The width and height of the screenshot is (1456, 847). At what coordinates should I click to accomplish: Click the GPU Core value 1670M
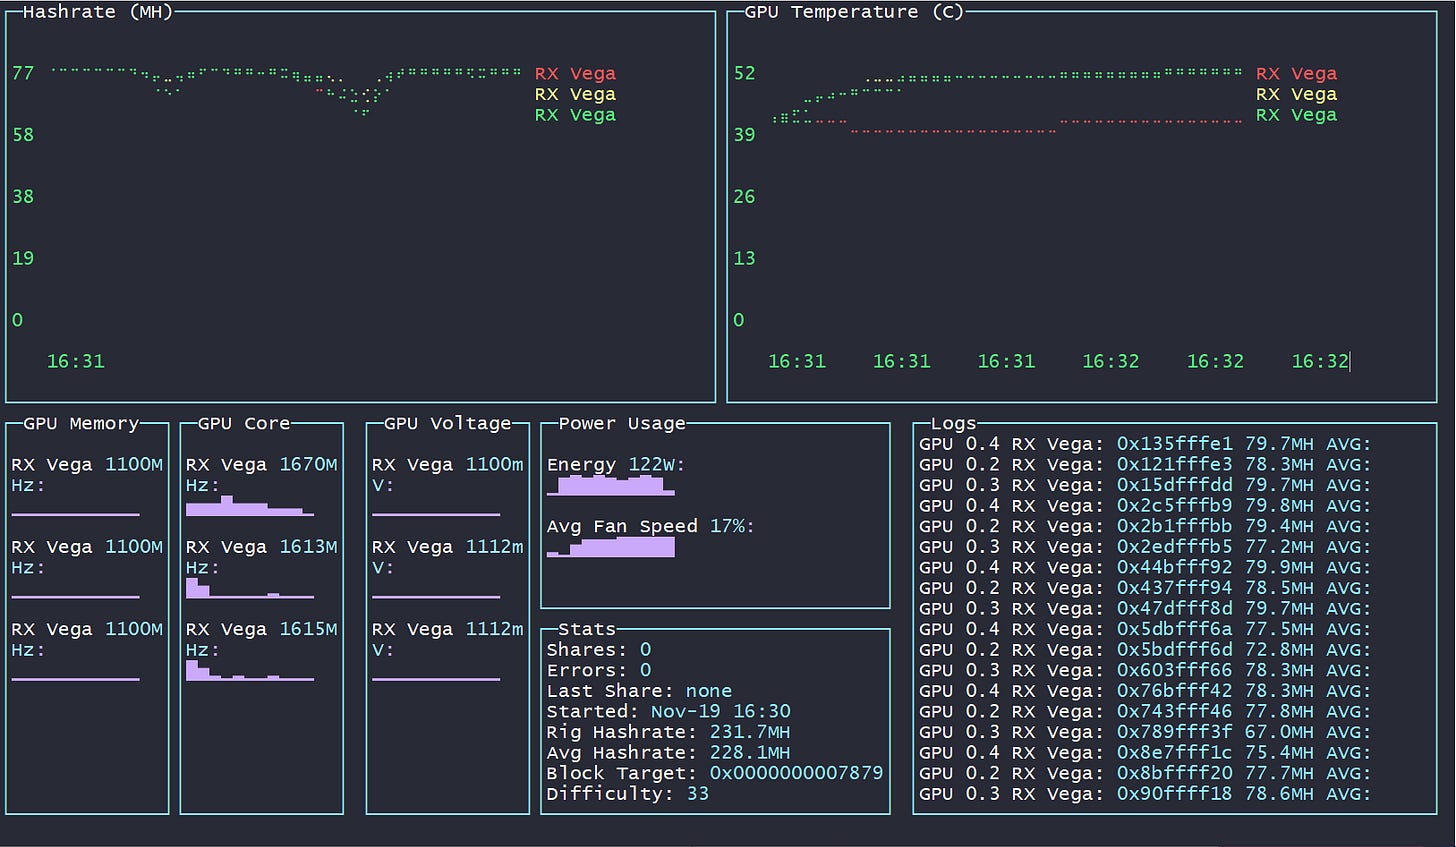pos(308,464)
